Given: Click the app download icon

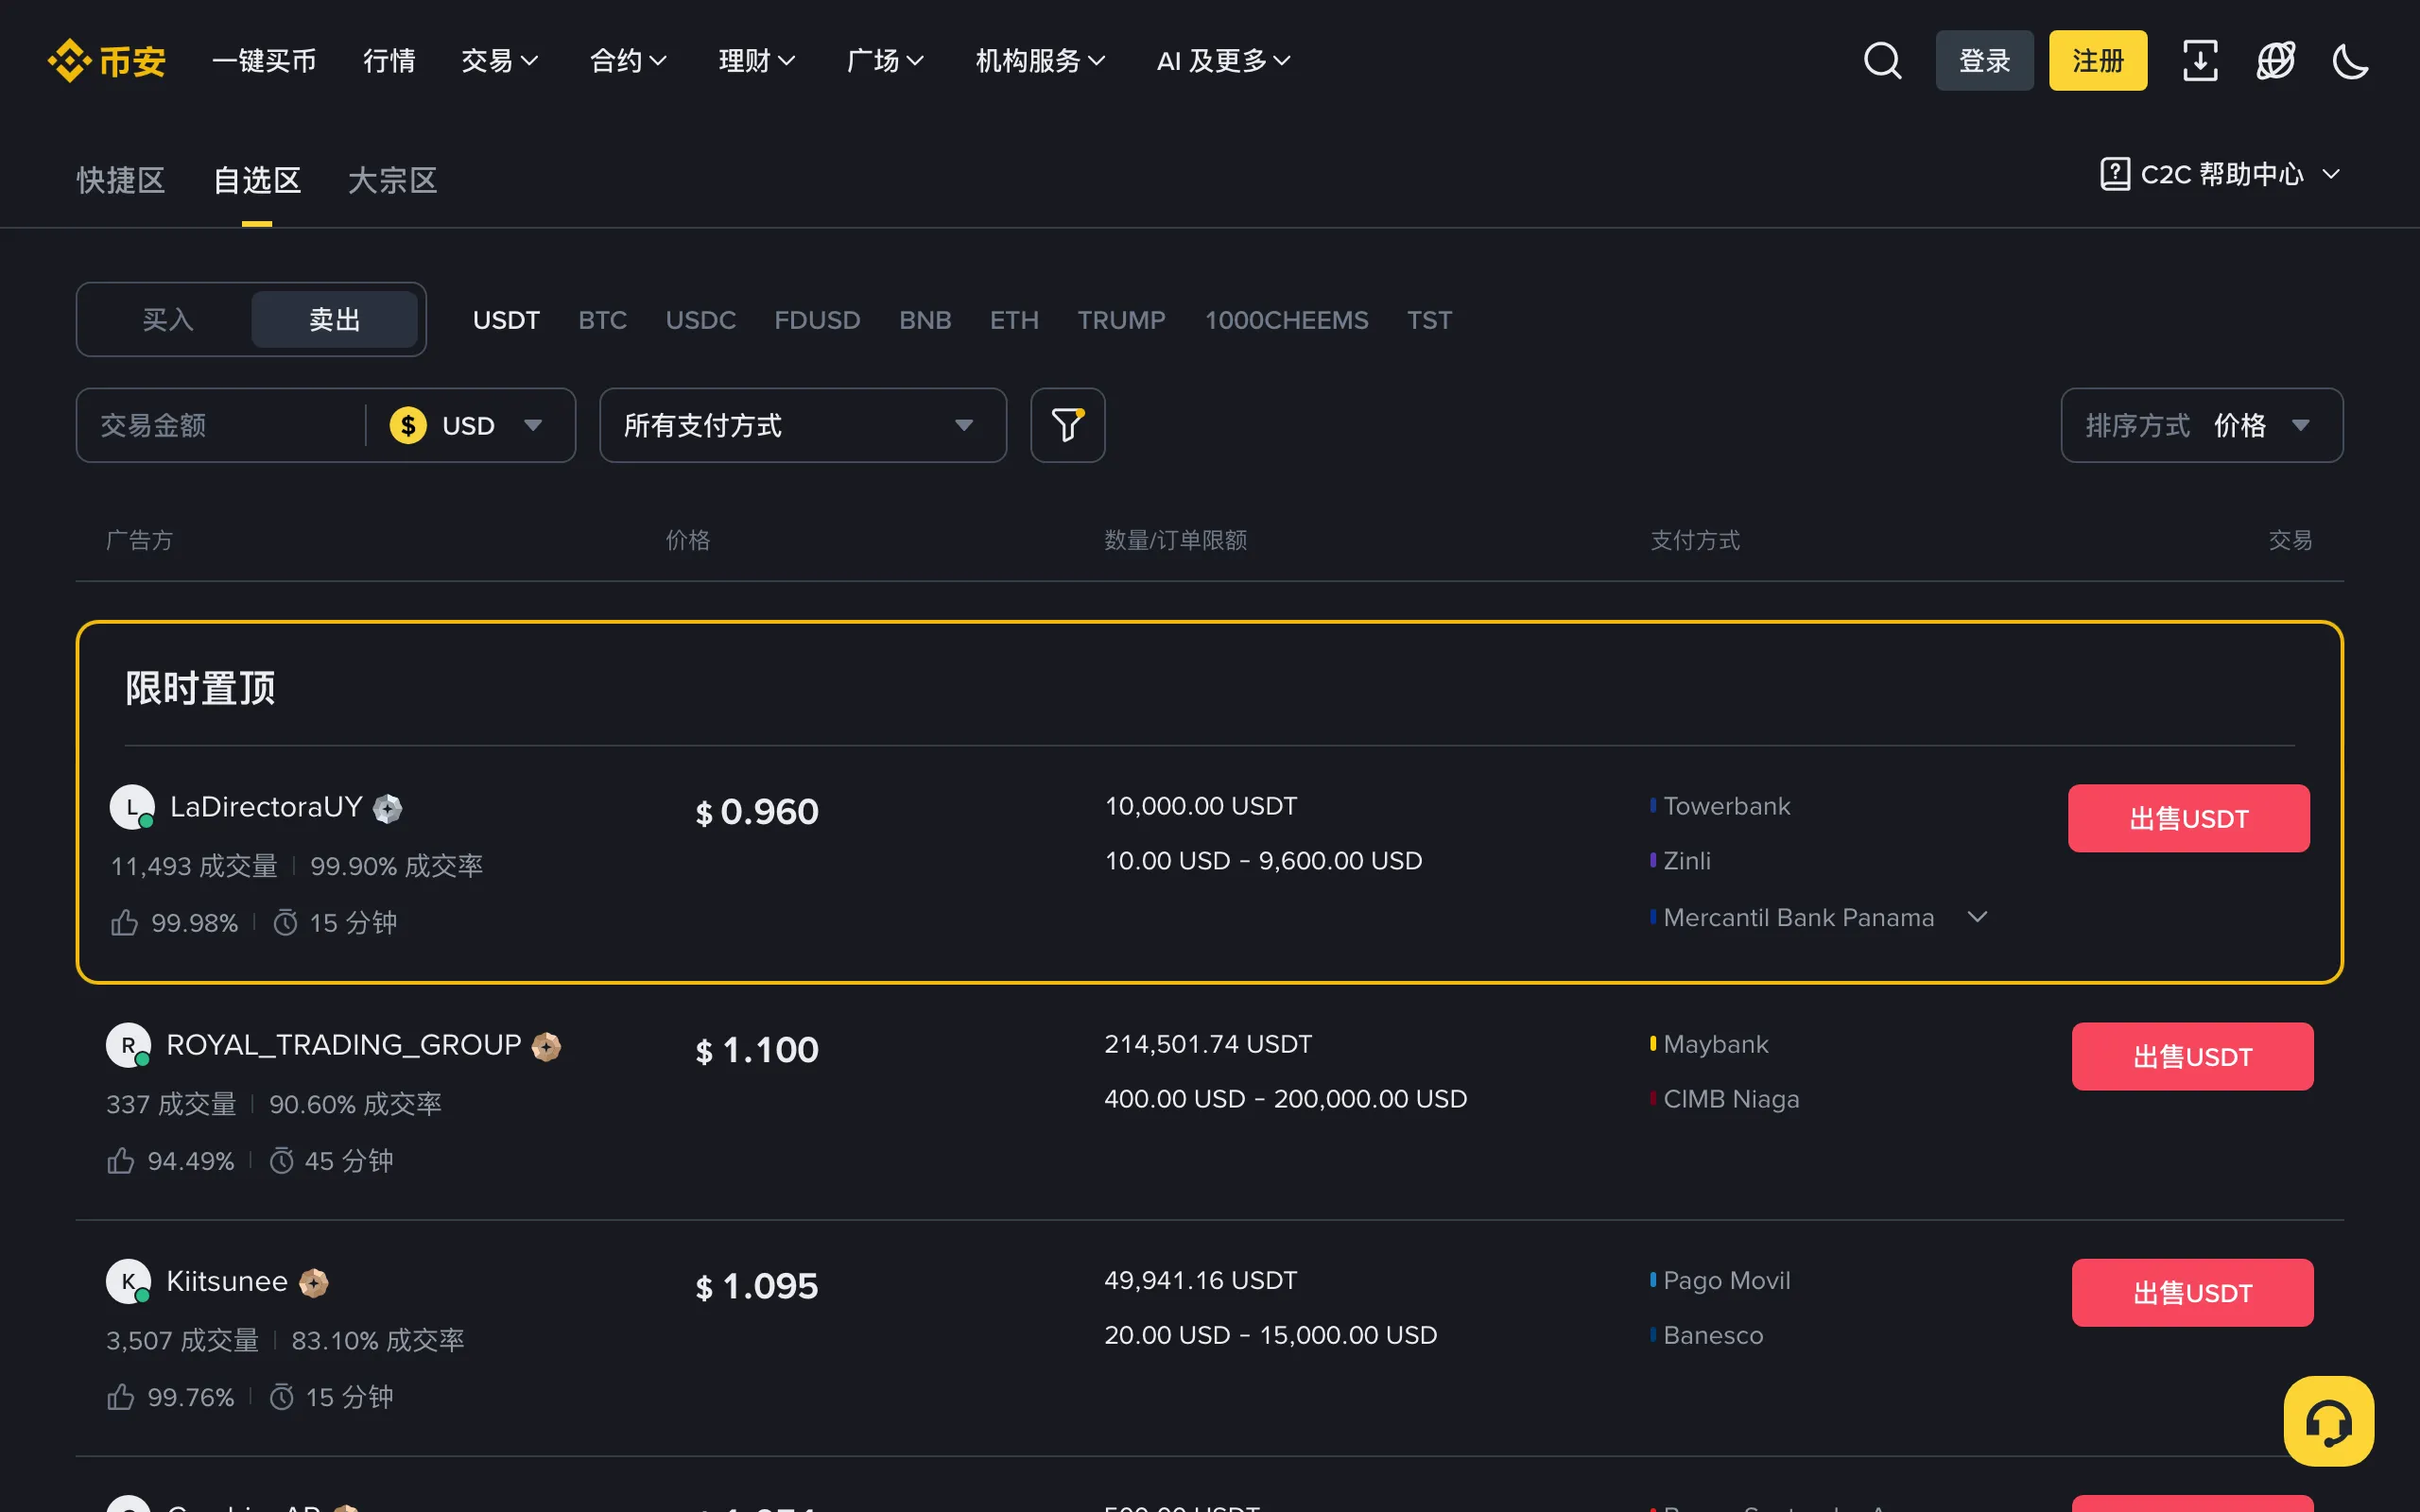Looking at the screenshot, I should [x=2199, y=61].
